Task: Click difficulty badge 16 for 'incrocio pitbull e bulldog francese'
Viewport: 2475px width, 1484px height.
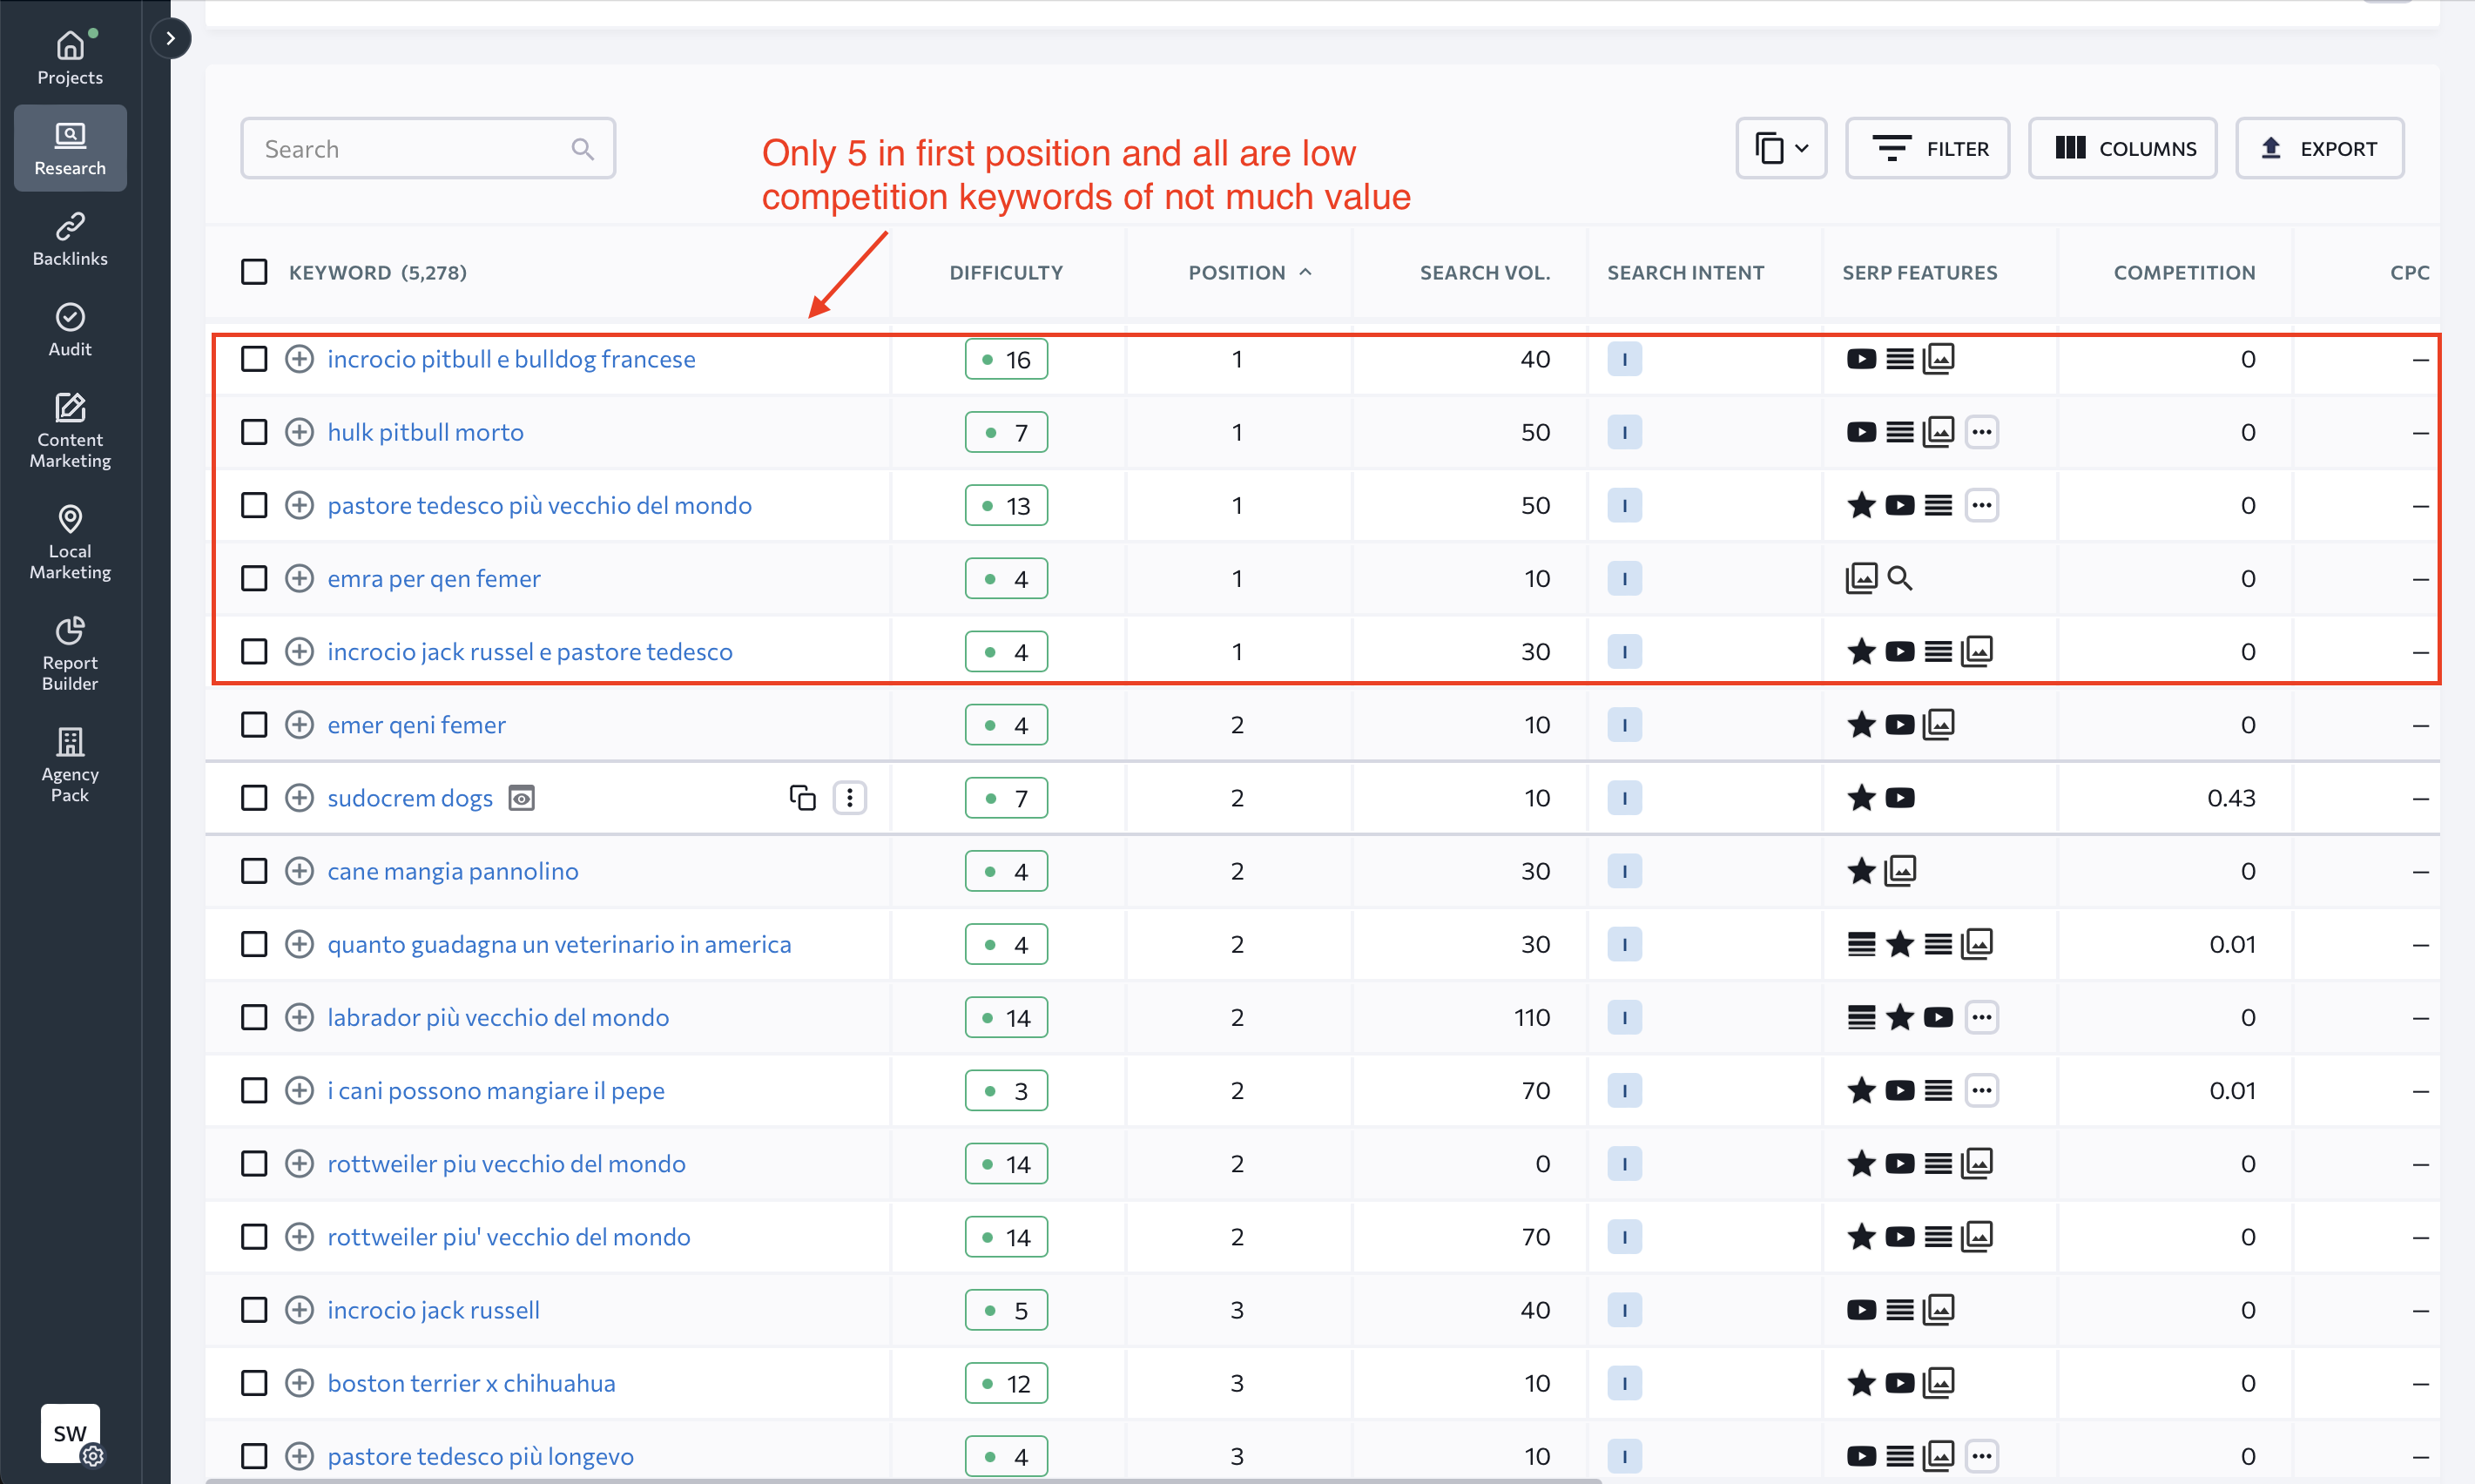Action: (1006, 359)
